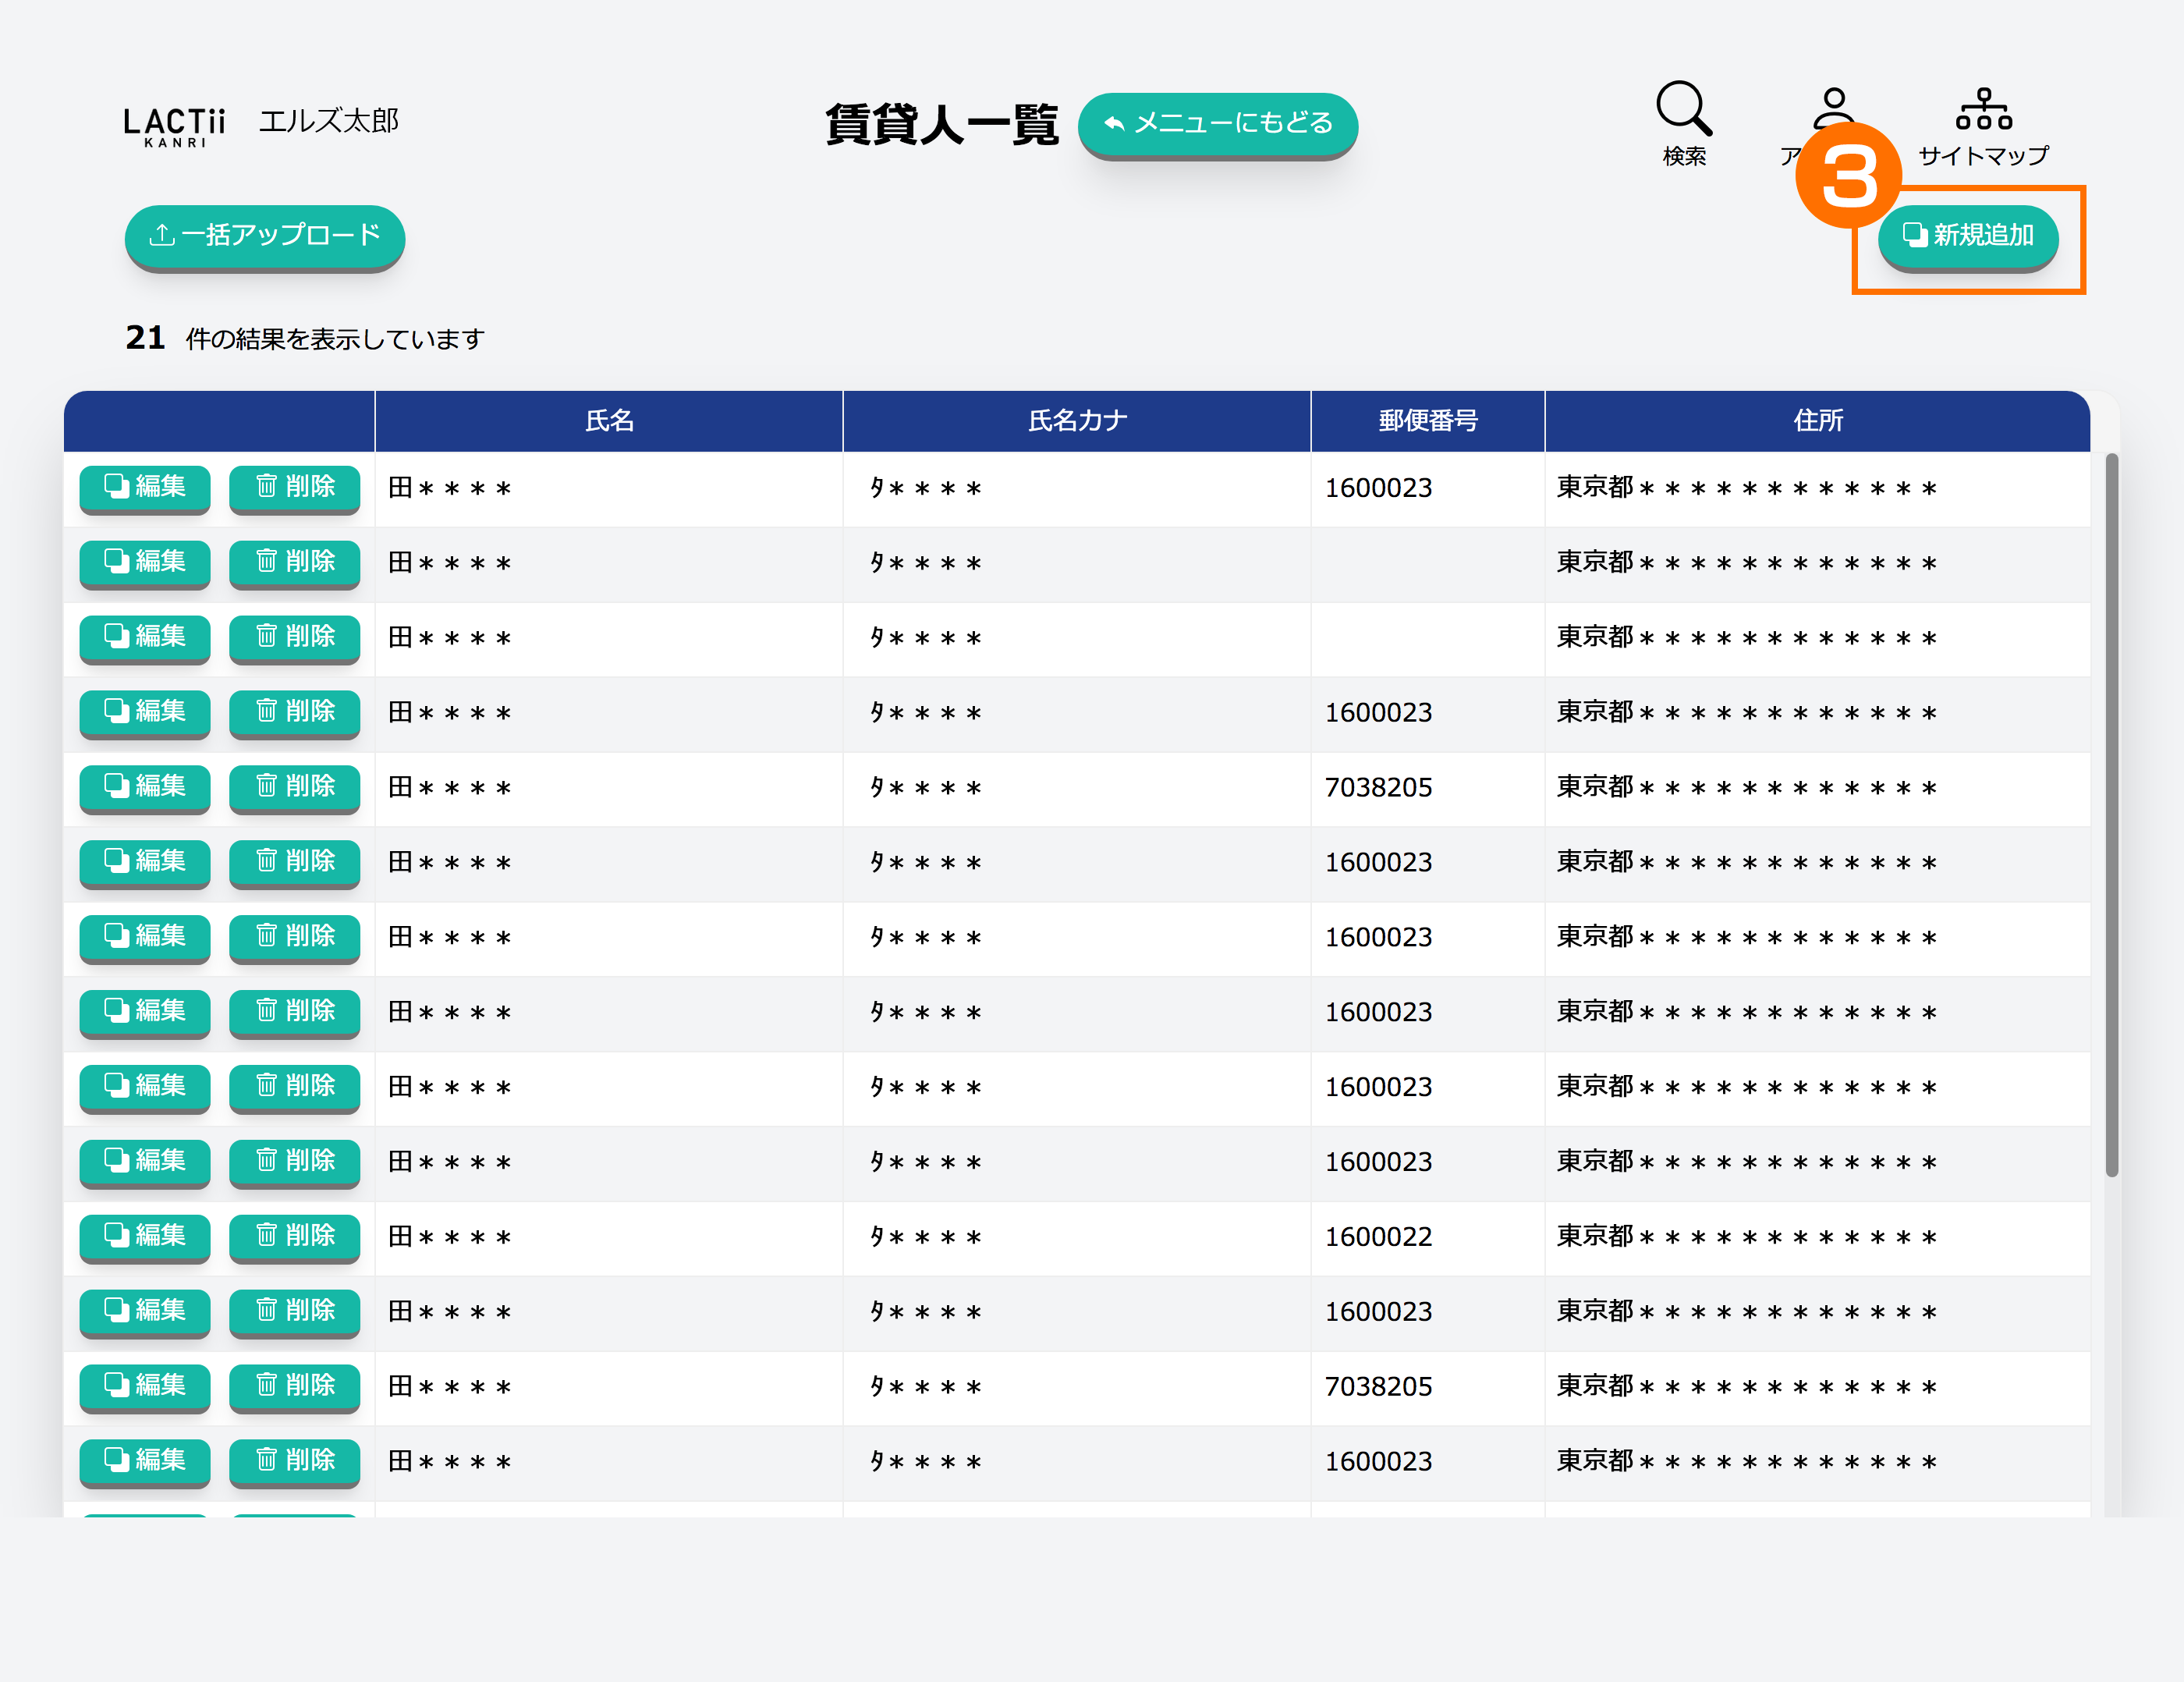Viewport: 2184px width, 1682px height.
Task: Click the trash icon in second row
Action: click(266, 561)
